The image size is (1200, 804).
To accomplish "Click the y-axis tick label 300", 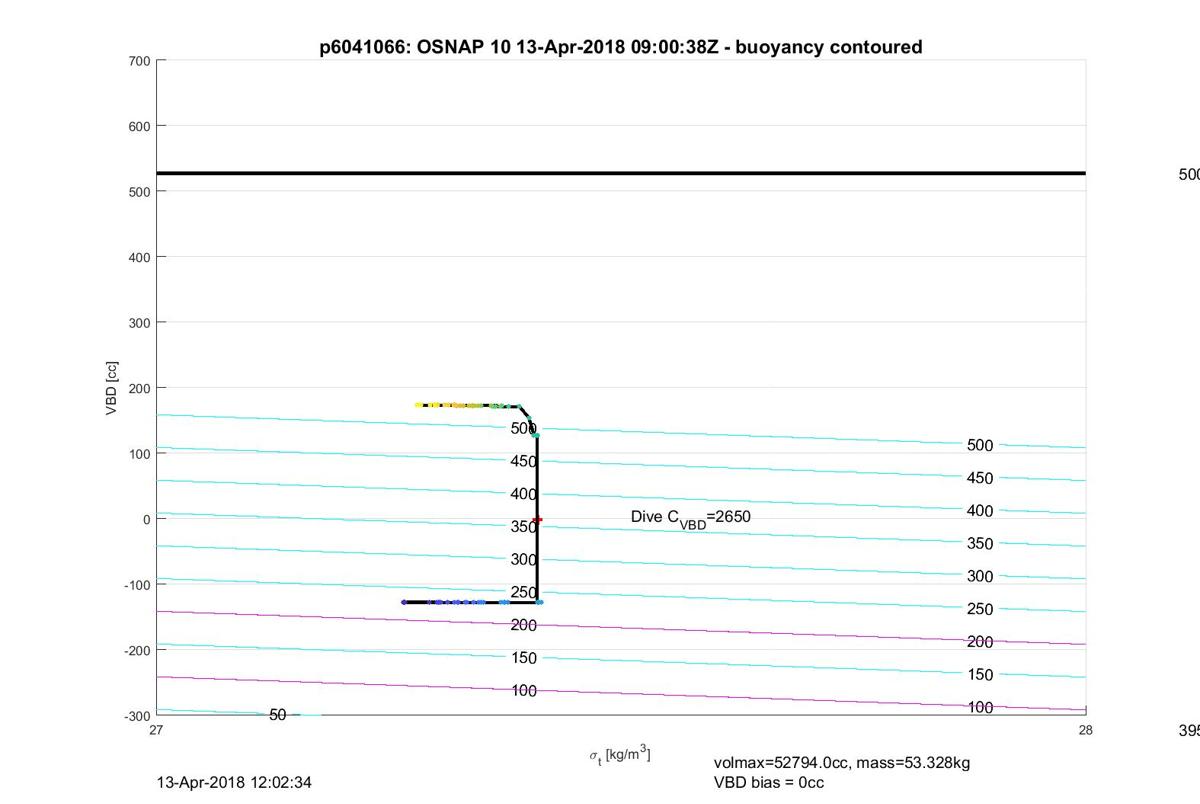I will tap(139, 323).
